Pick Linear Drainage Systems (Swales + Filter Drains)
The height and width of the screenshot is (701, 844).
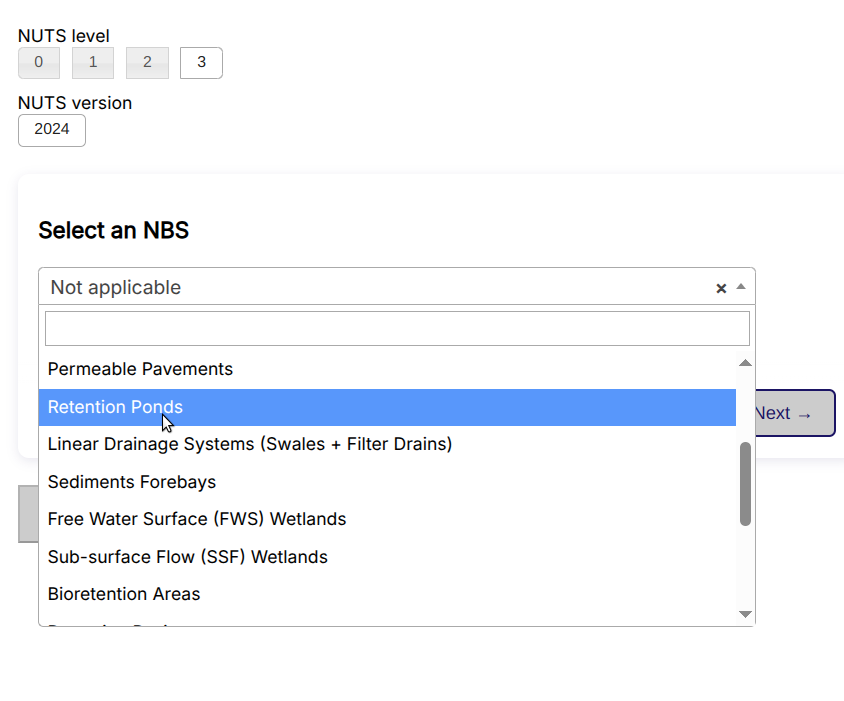[x=249, y=444]
